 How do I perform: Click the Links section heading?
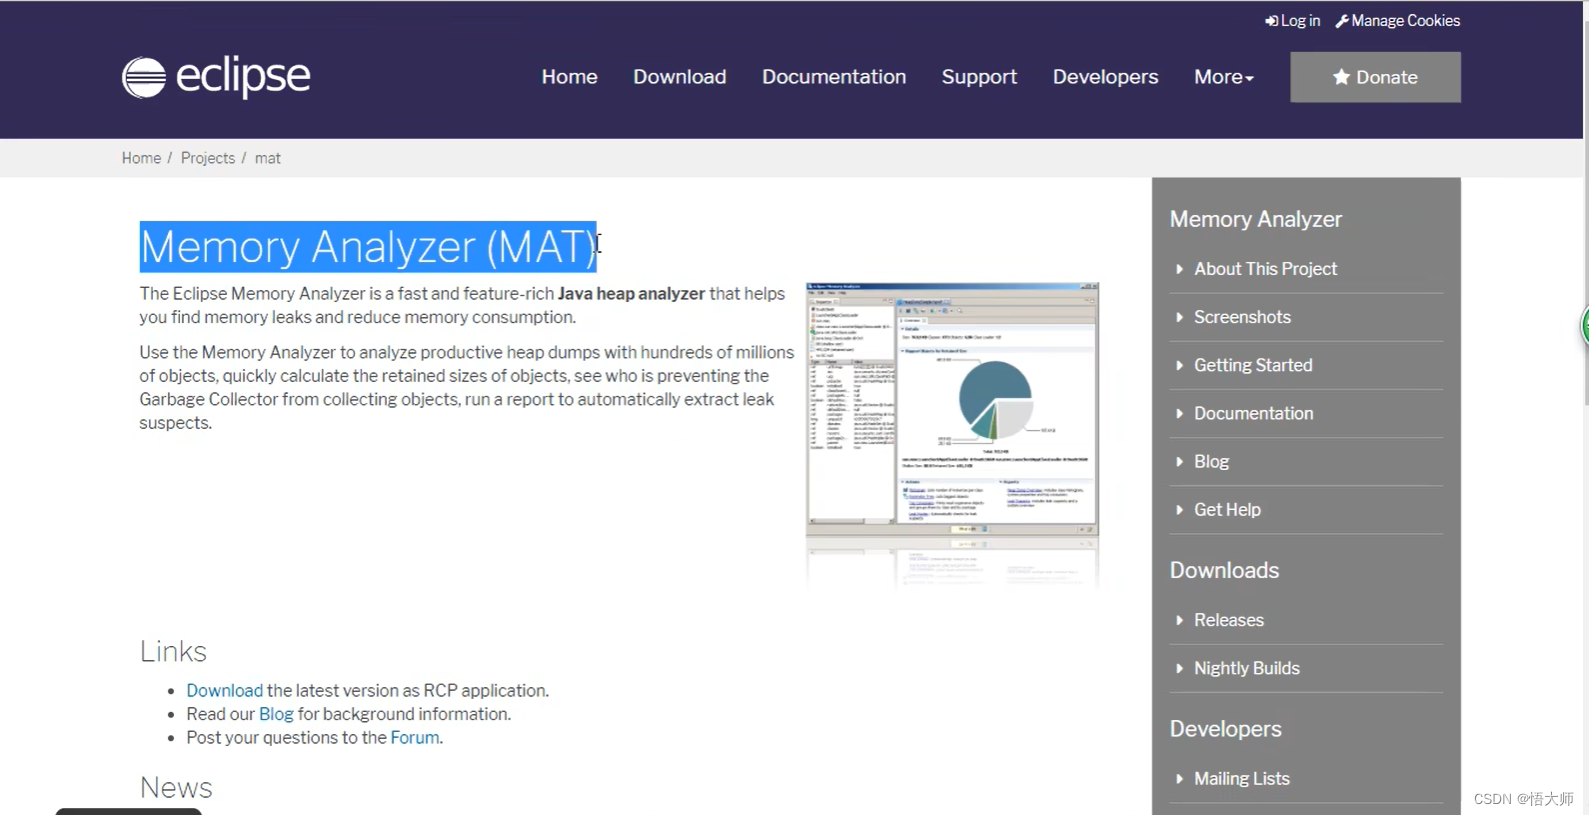coord(173,651)
